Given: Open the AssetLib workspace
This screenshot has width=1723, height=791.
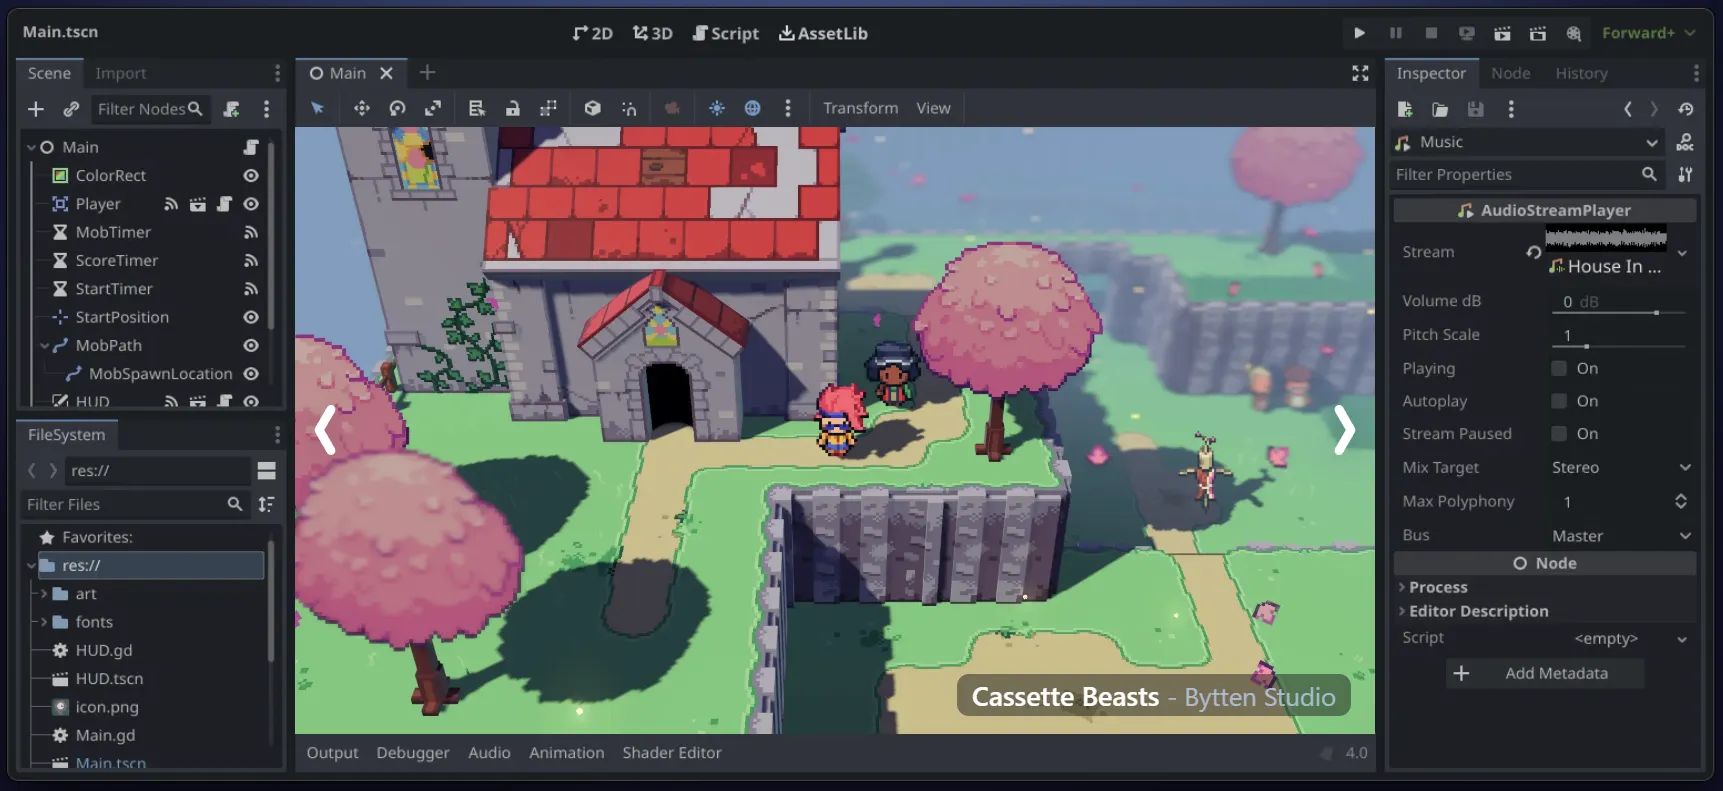Looking at the screenshot, I should tap(823, 33).
